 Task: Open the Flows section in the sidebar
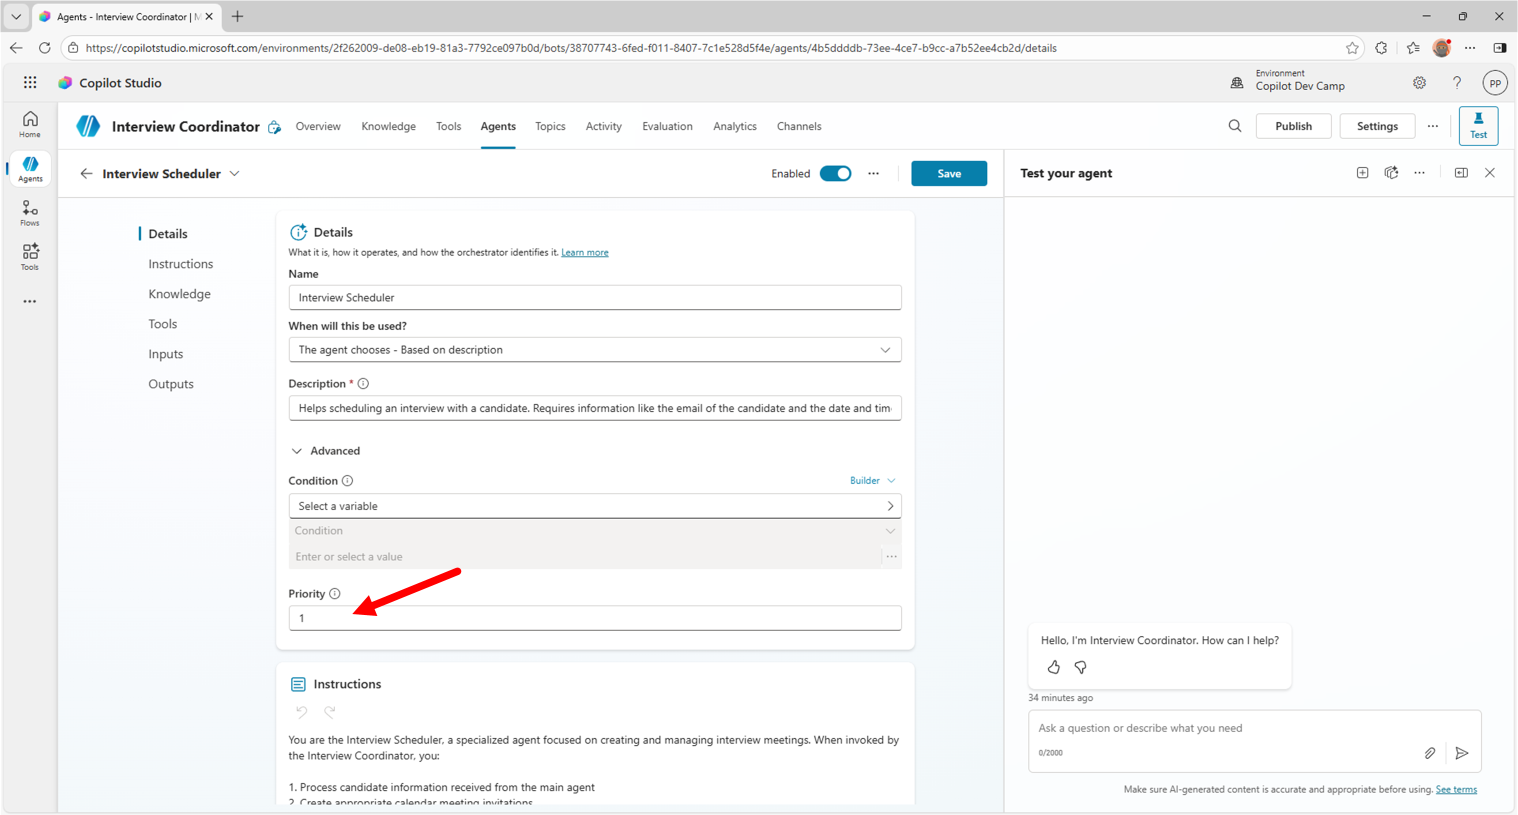(x=29, y=212)
